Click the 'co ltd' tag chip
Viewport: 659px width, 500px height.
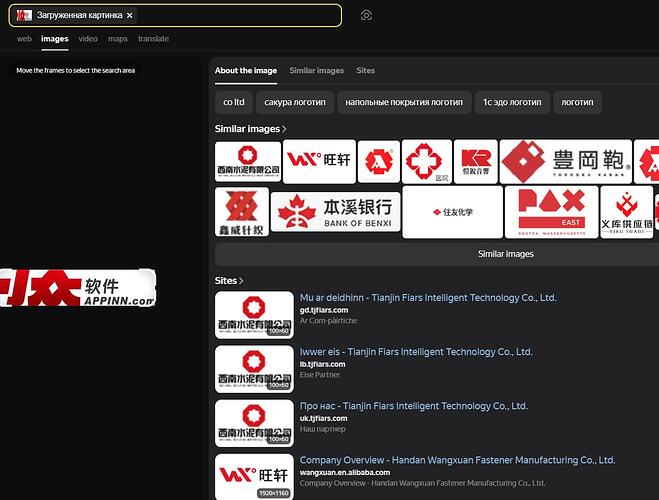[x=234, y=102]
